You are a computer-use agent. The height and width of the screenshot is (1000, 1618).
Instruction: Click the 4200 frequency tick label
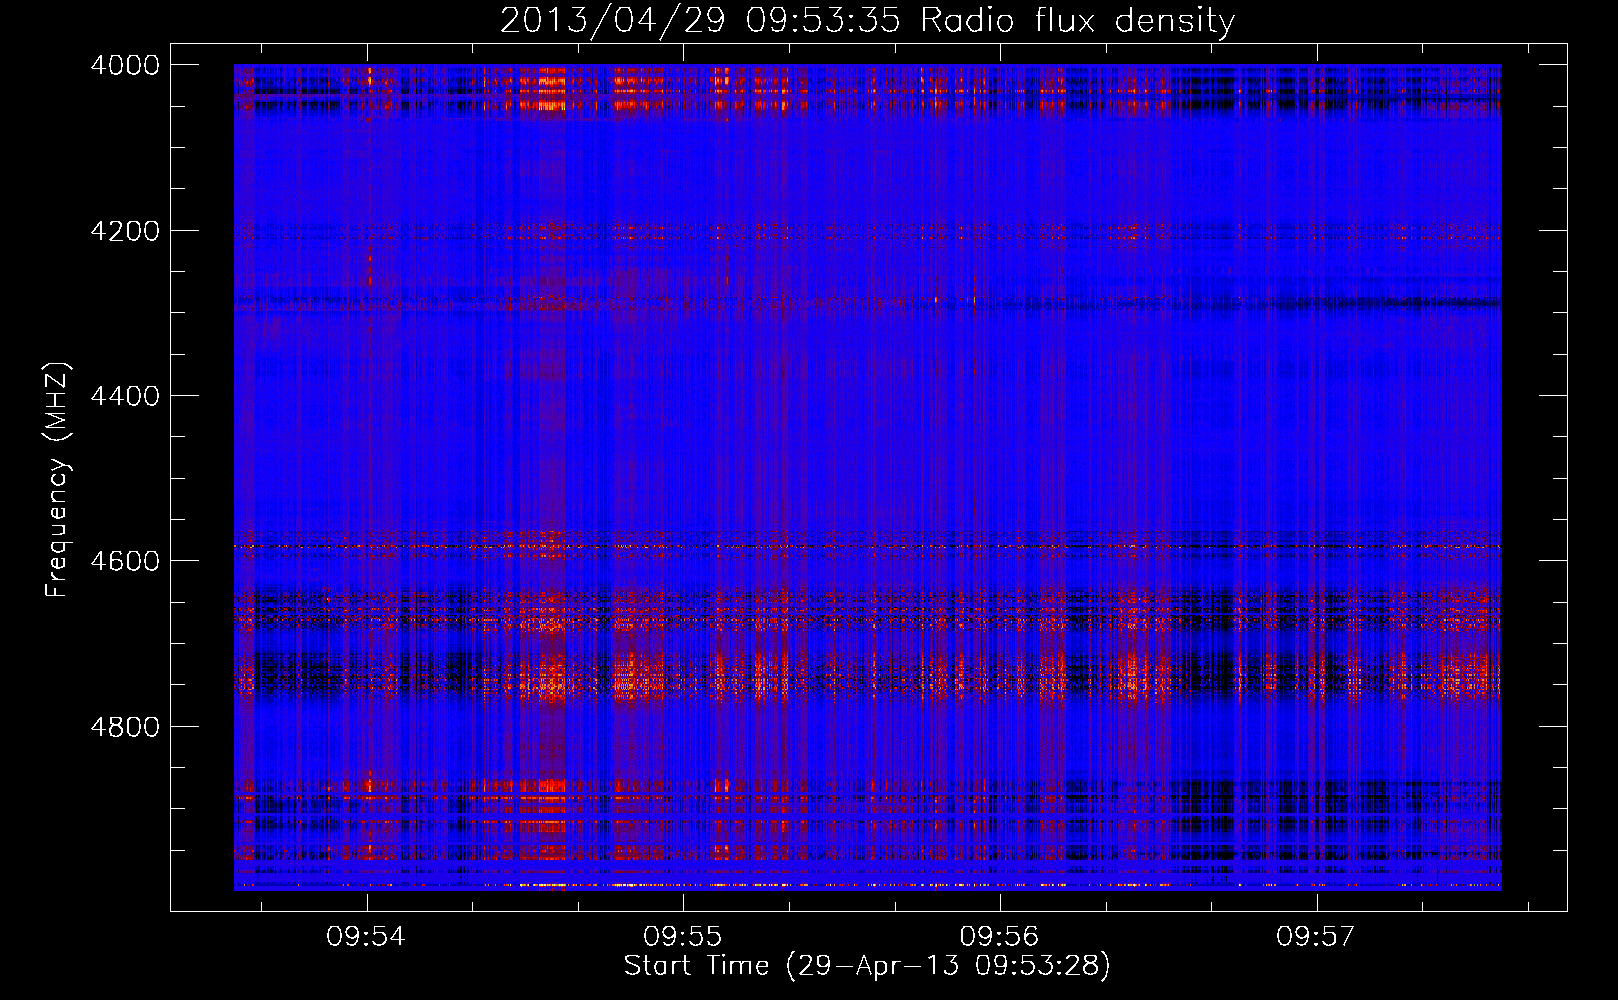pos(125,231)
